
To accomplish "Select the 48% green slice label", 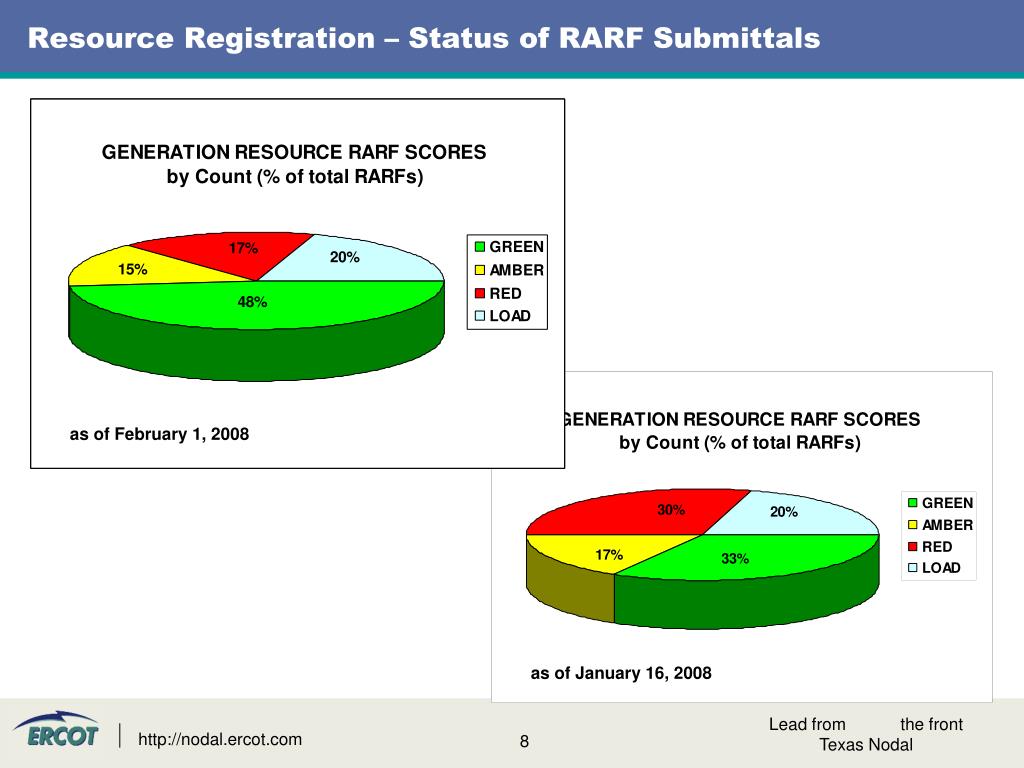I will coord(252,302).
